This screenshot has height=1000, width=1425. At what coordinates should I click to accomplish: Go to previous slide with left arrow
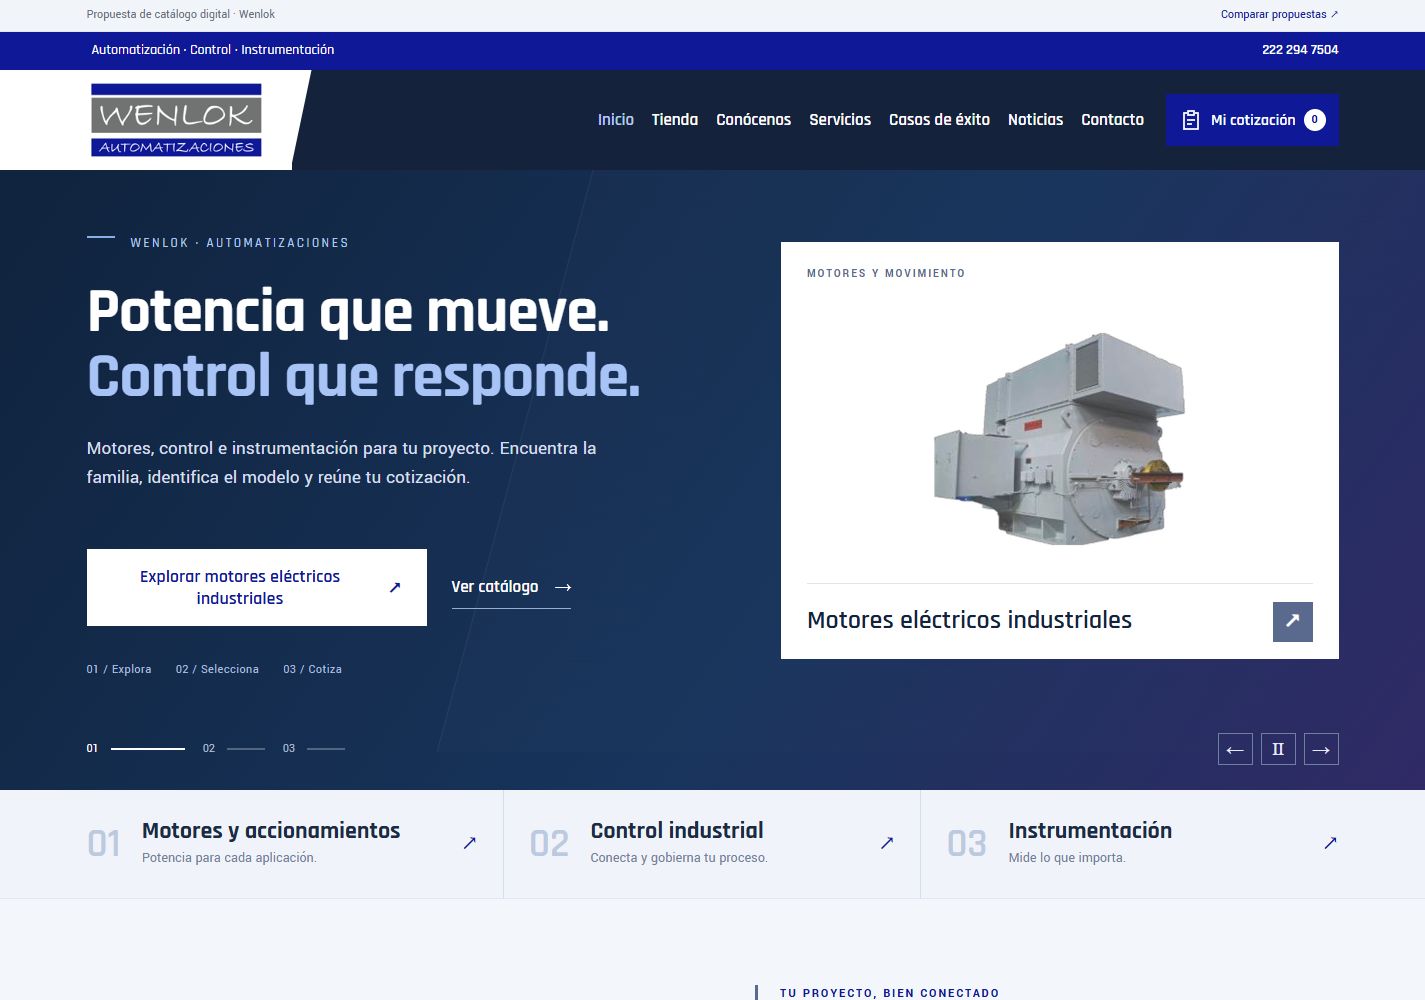(1235, 749)
